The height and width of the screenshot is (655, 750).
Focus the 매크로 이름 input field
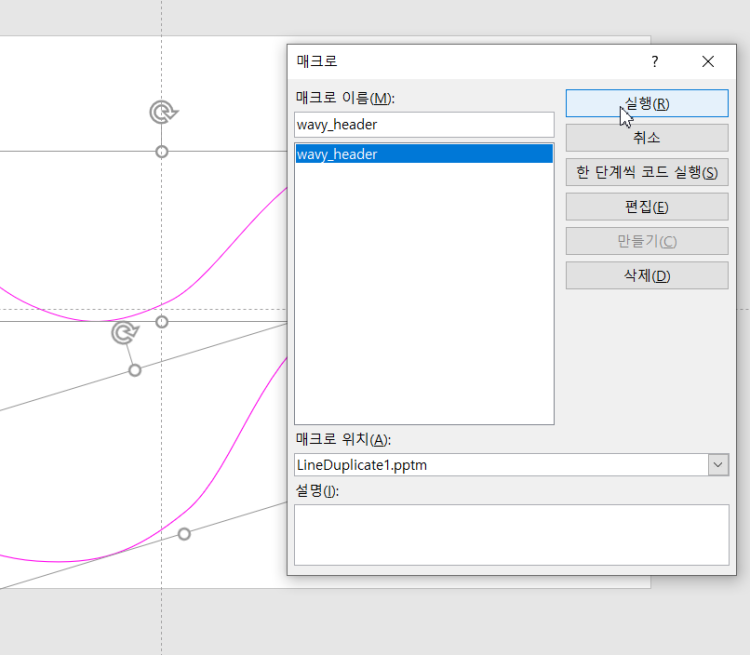coord(424,125)
